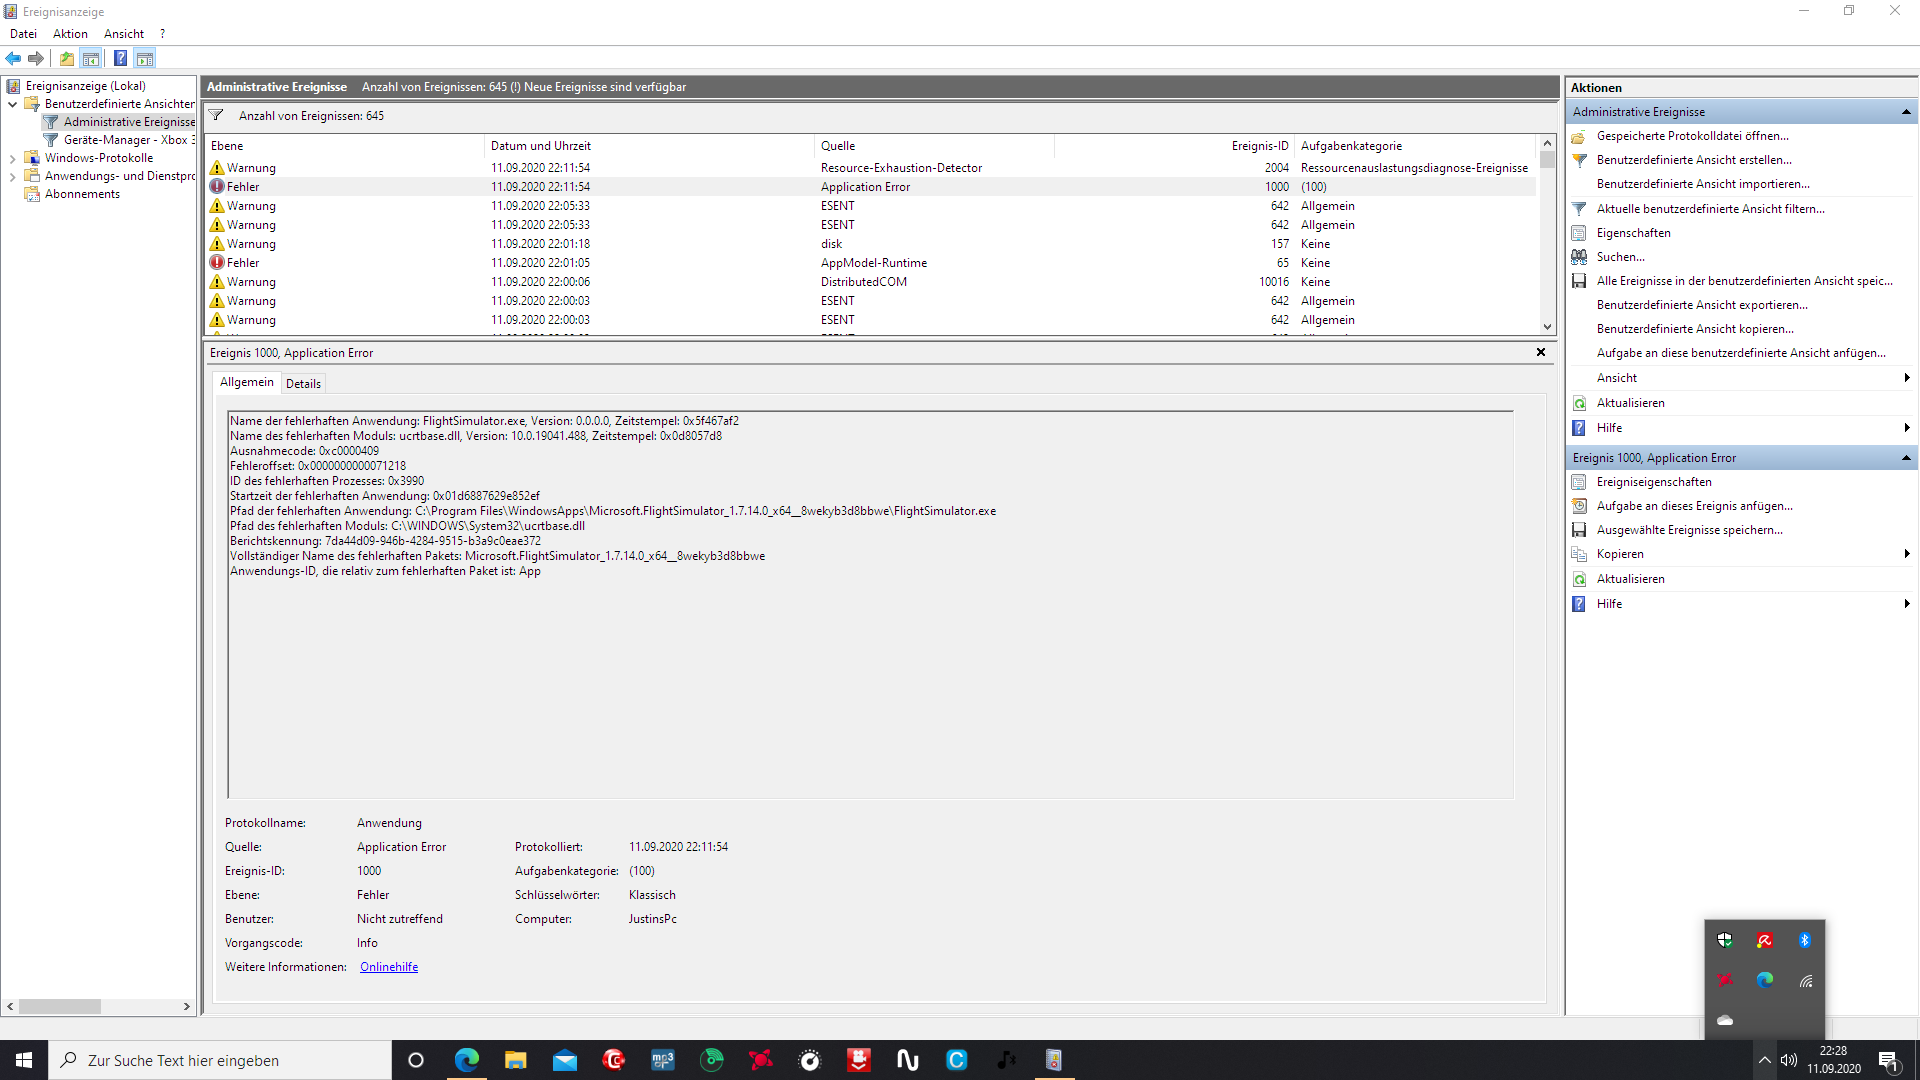Click Benutzerdefinierte Ansicht kopieren

coord(1695,329)
